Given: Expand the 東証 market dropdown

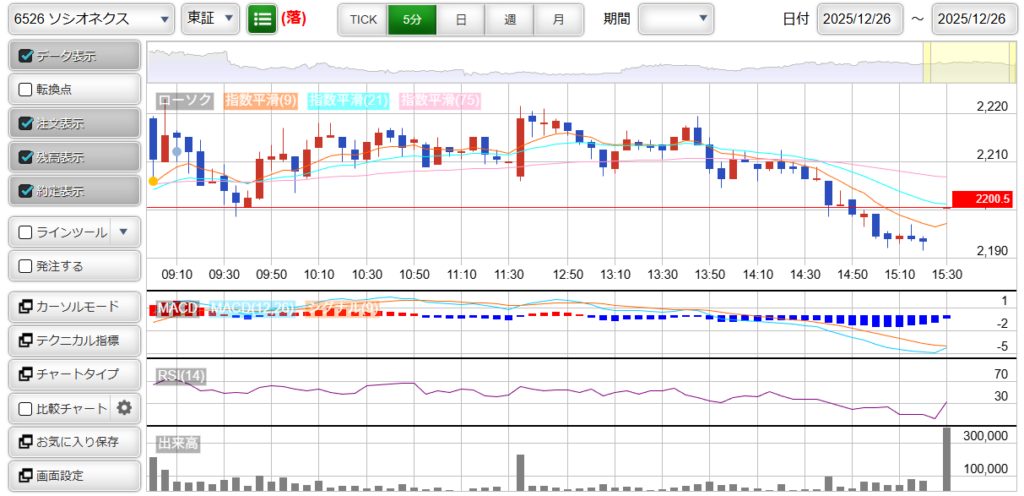Looking at the screenshot, I should coord(211,19).
